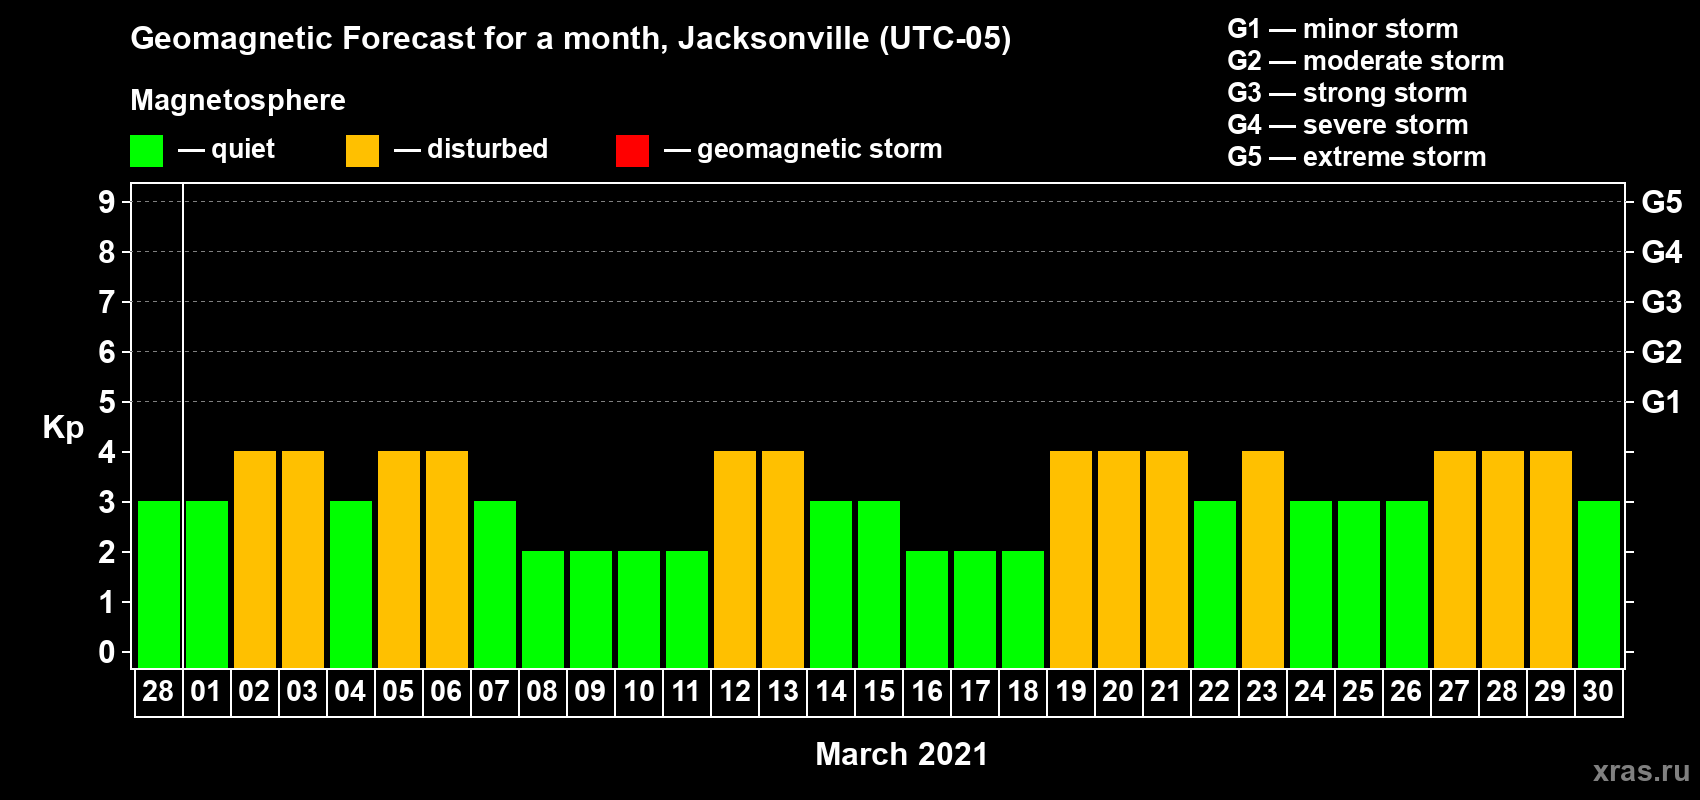Screen dimensions: 1700x800
Task: Click the date cell "12" on the x-axis
Action: [735, 692]
